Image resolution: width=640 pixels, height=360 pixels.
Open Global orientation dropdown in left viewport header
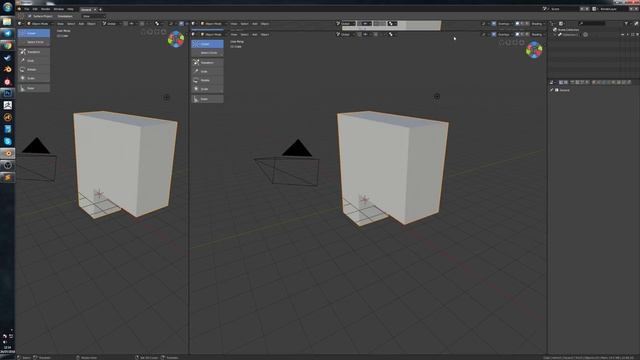pyautogui.click(x=110, y=24)
